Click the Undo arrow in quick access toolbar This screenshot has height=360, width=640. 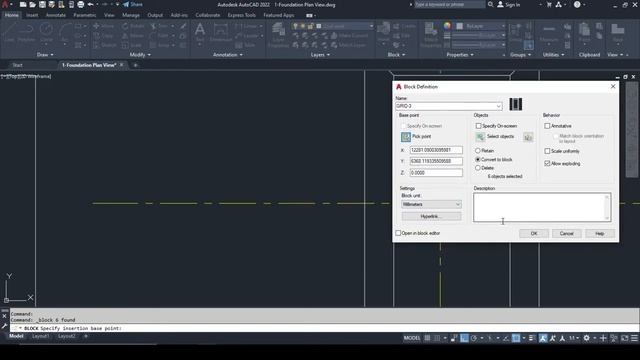pyautogui.click(x=91, y=4)
